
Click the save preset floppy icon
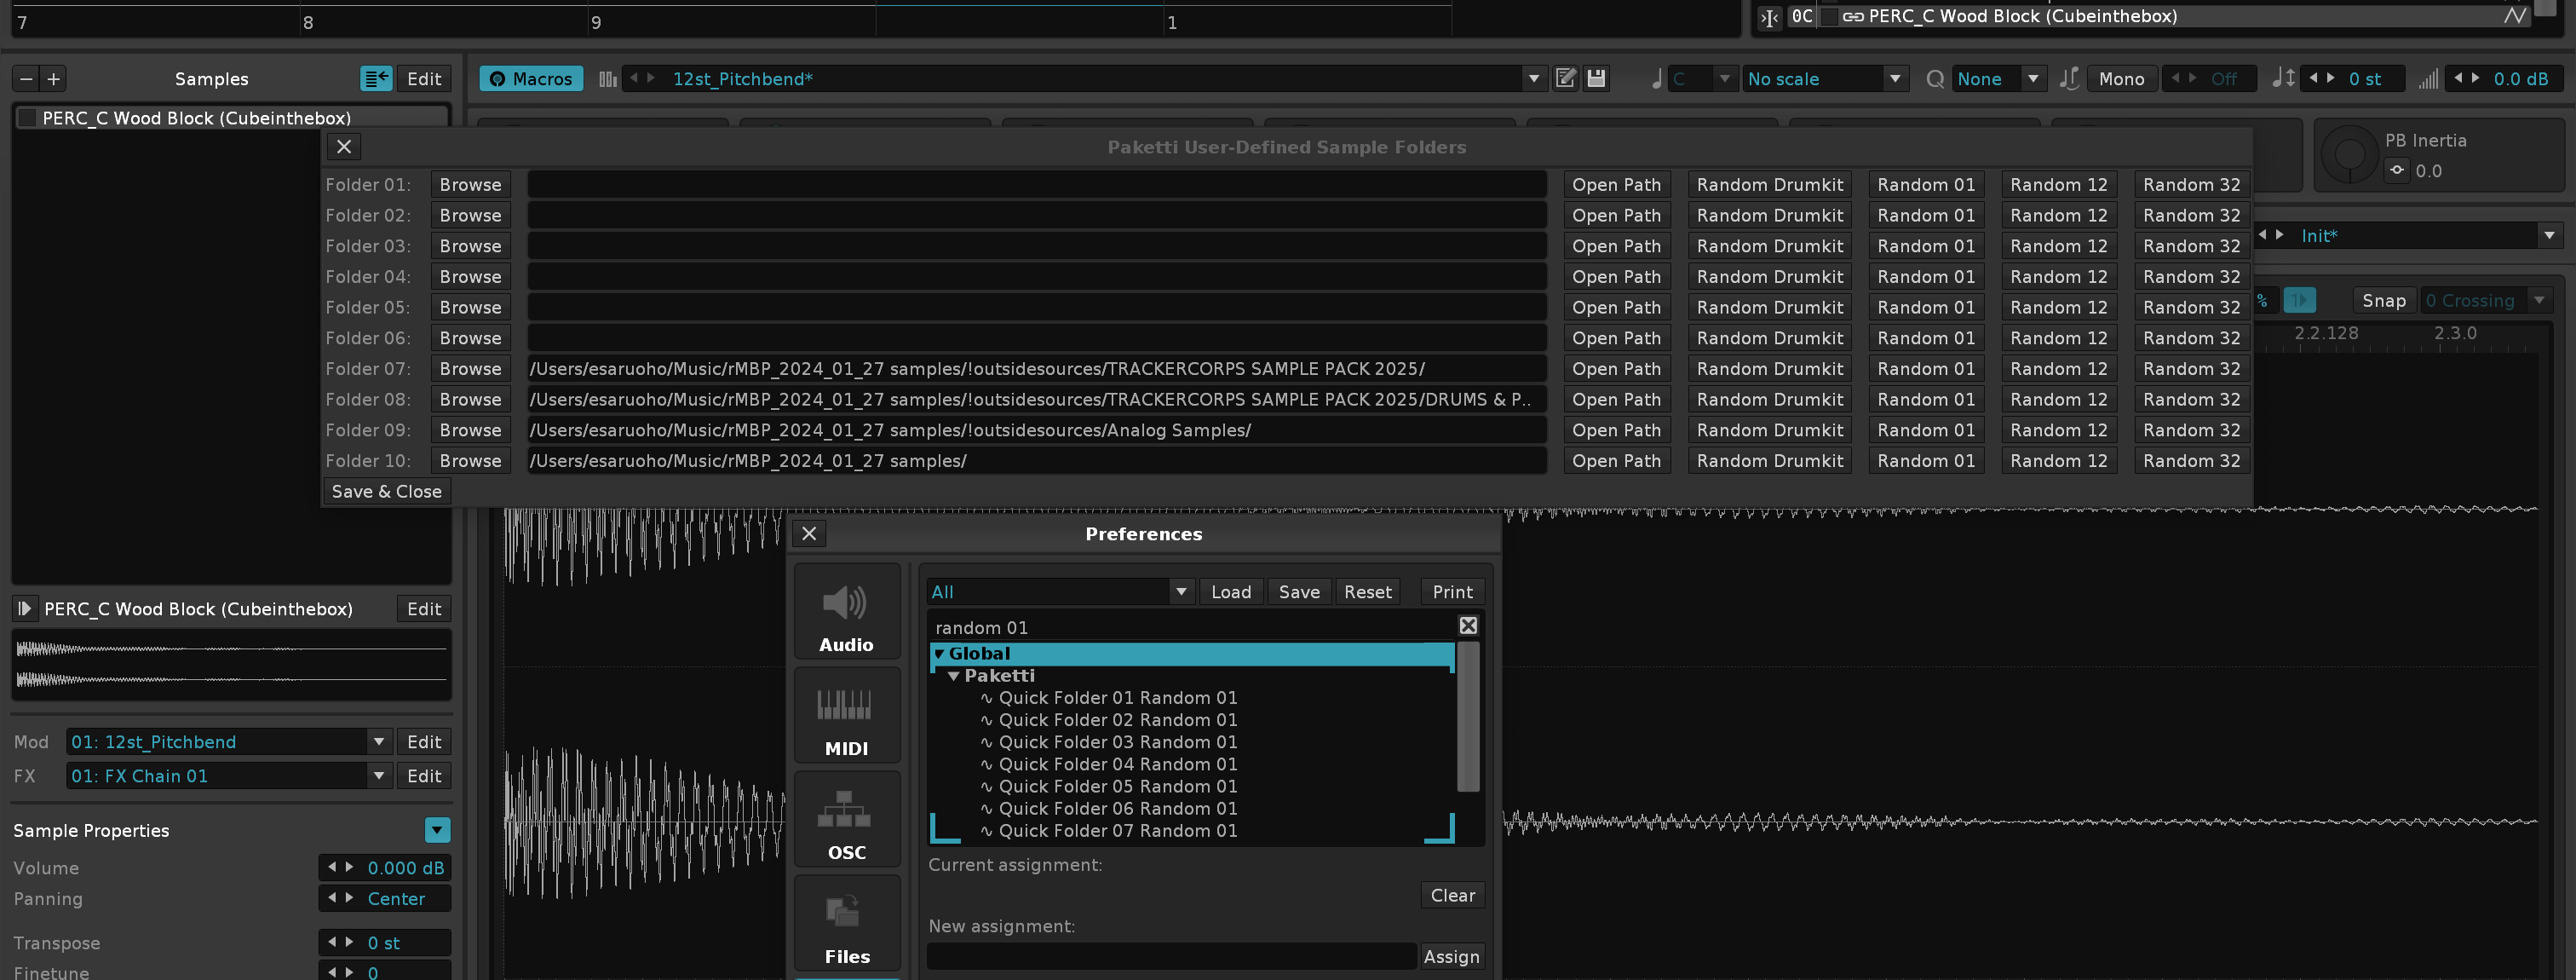coord(1596,79)
